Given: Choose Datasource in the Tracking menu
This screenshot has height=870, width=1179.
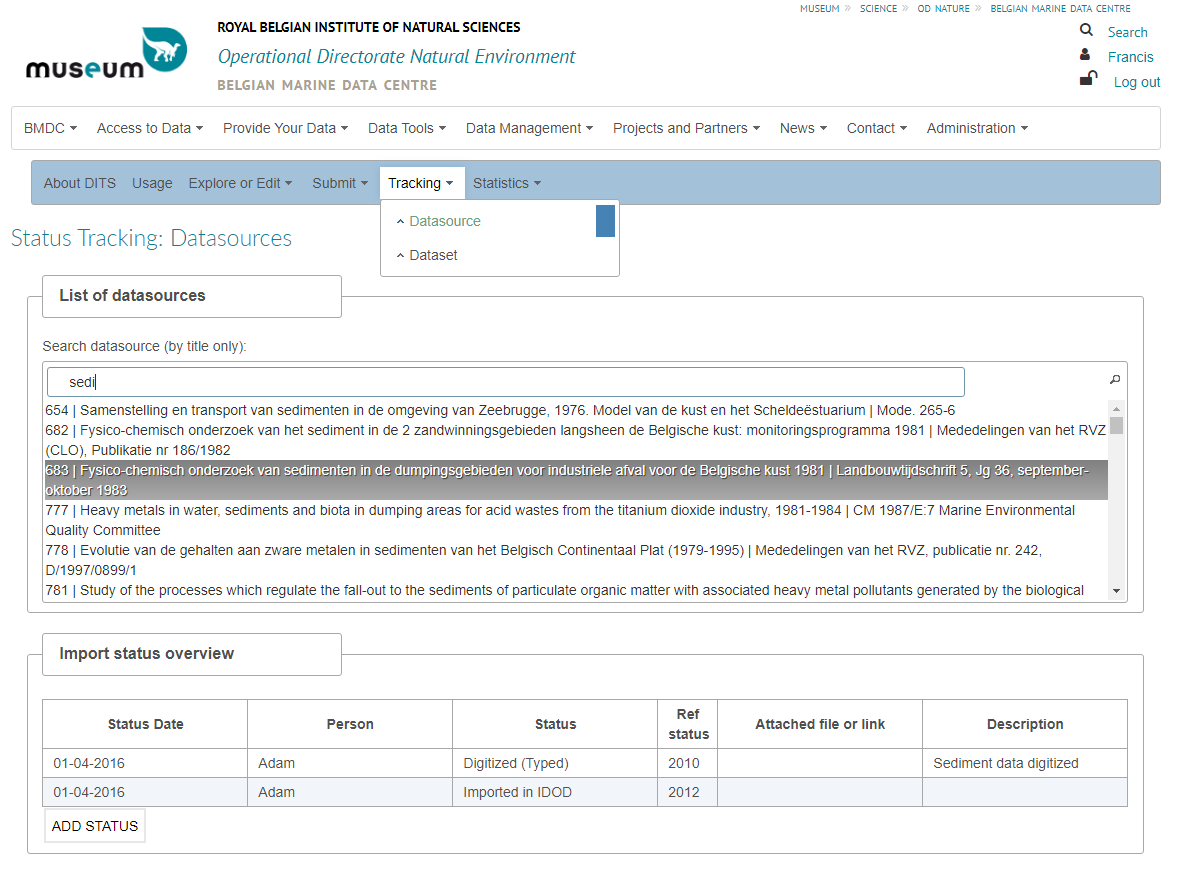Looking at the screenshot, I should click(x=444, y=221).
